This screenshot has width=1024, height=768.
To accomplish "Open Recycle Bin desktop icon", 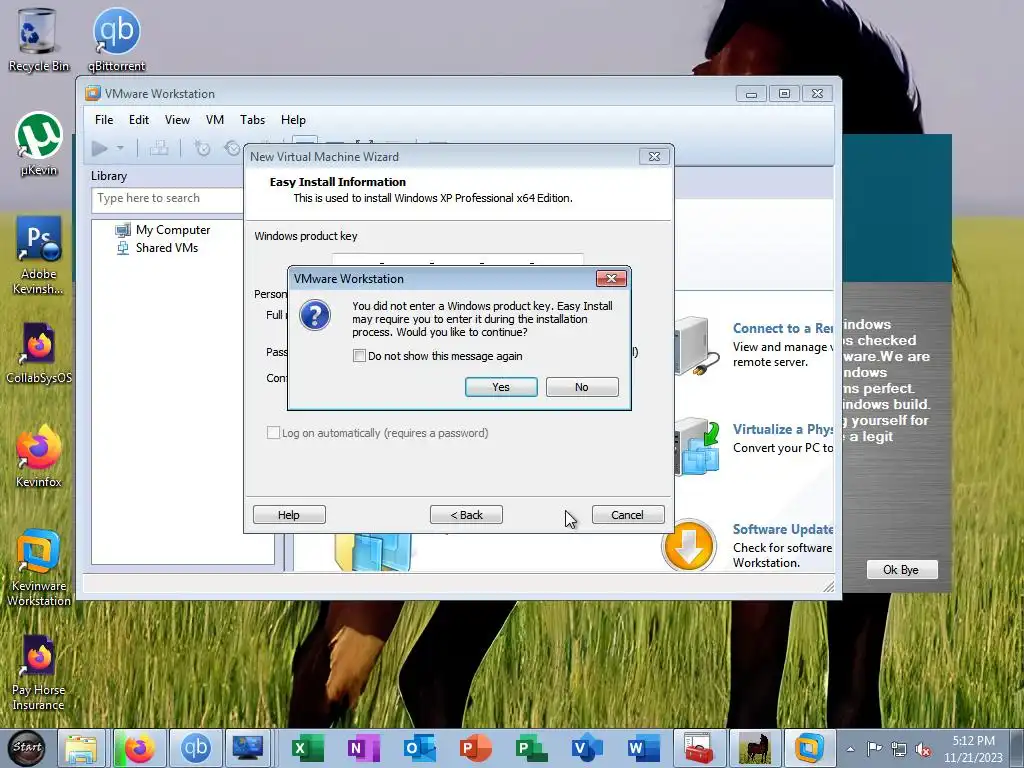I will pyautogui.click(x=39, y=40).
